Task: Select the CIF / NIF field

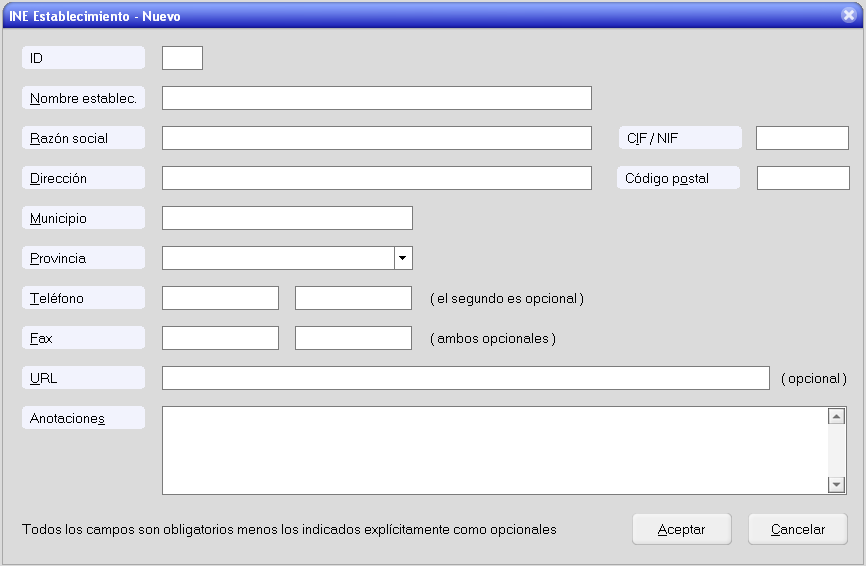Action: click(802, 138)
